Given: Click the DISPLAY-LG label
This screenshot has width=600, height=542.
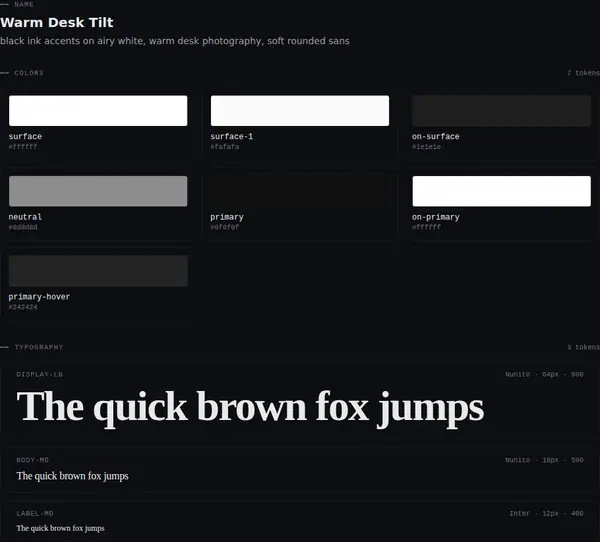Looking at the screenshot, I should (39, 374).
